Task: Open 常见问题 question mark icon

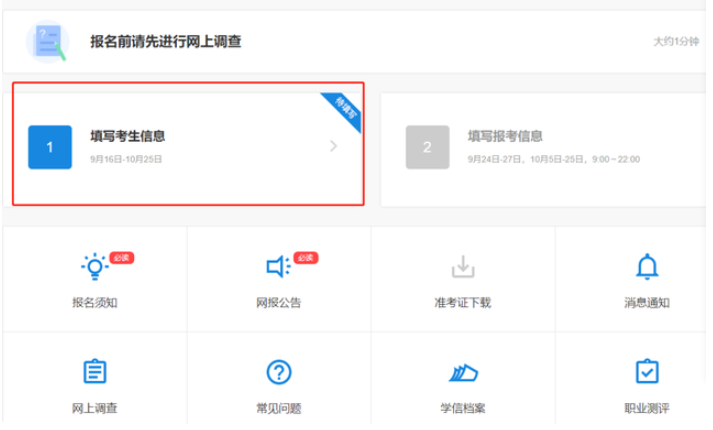Action: point(279,372)
